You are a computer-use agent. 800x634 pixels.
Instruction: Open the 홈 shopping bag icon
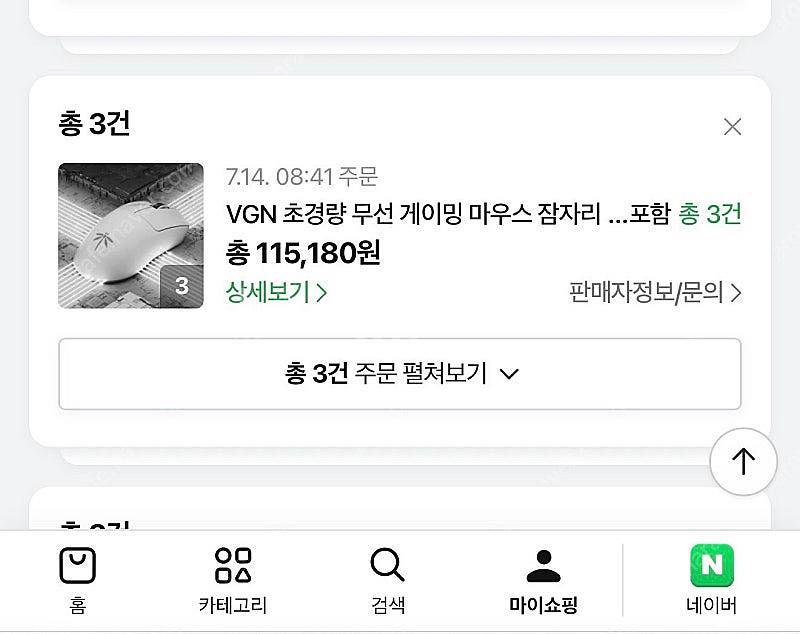[x=78, y=565]
